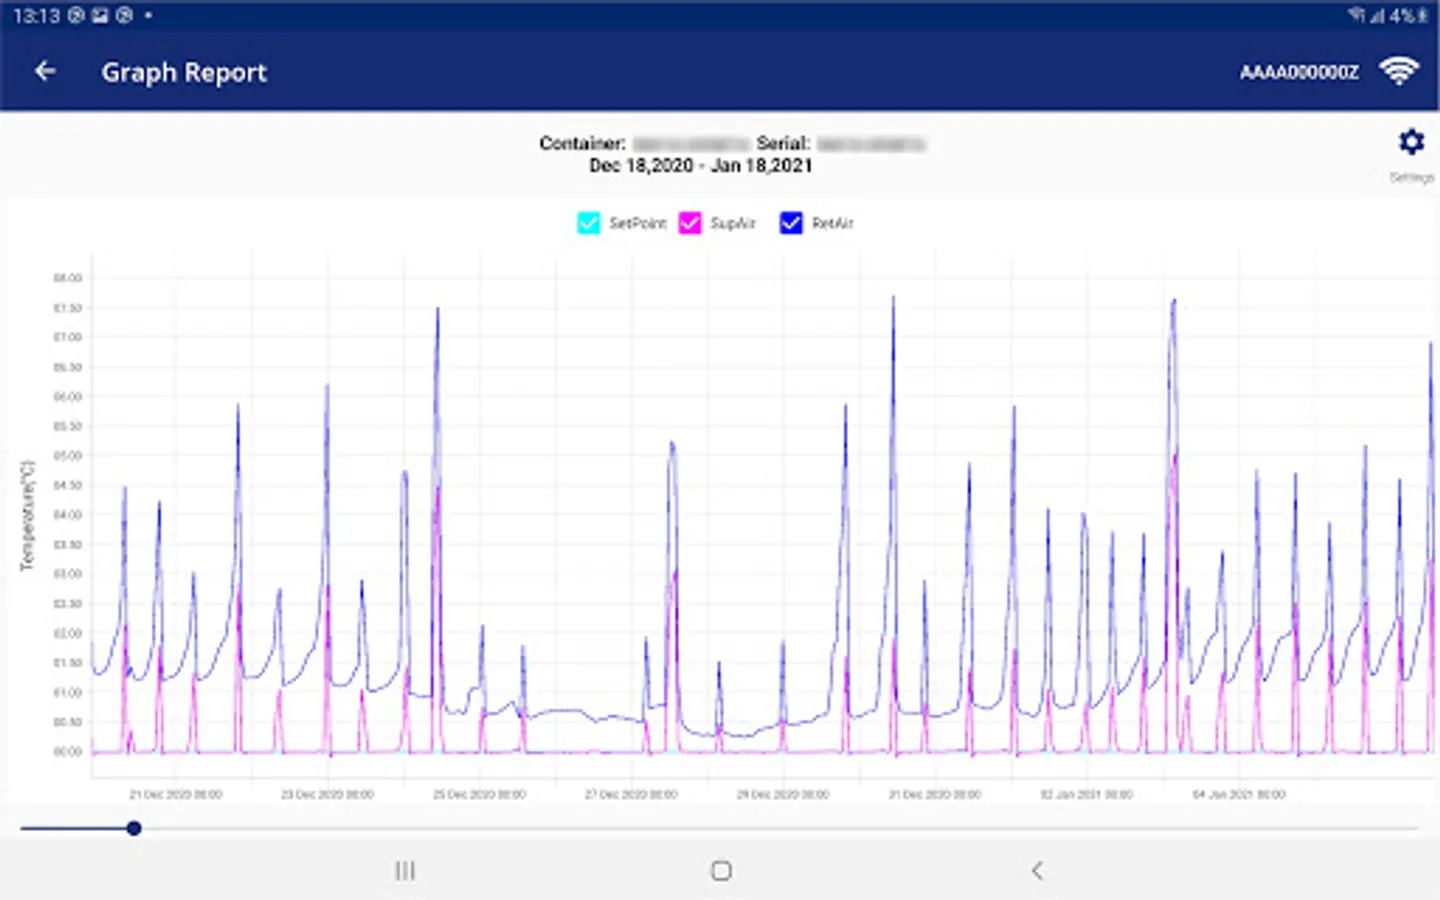Viewport: 1440px width, 900px height.
Task: Uncheck the SupAir series checkbox
Action: (690, 223)
